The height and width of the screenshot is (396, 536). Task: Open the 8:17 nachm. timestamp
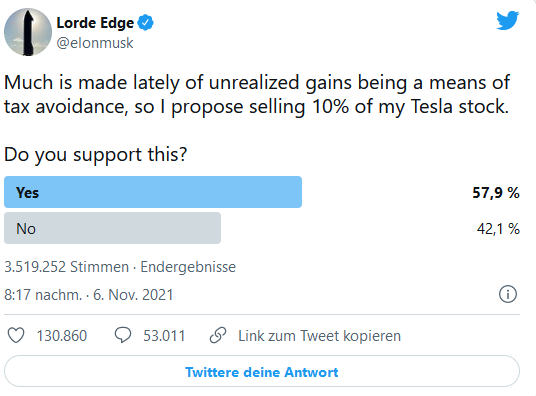(x=43, y=295)
